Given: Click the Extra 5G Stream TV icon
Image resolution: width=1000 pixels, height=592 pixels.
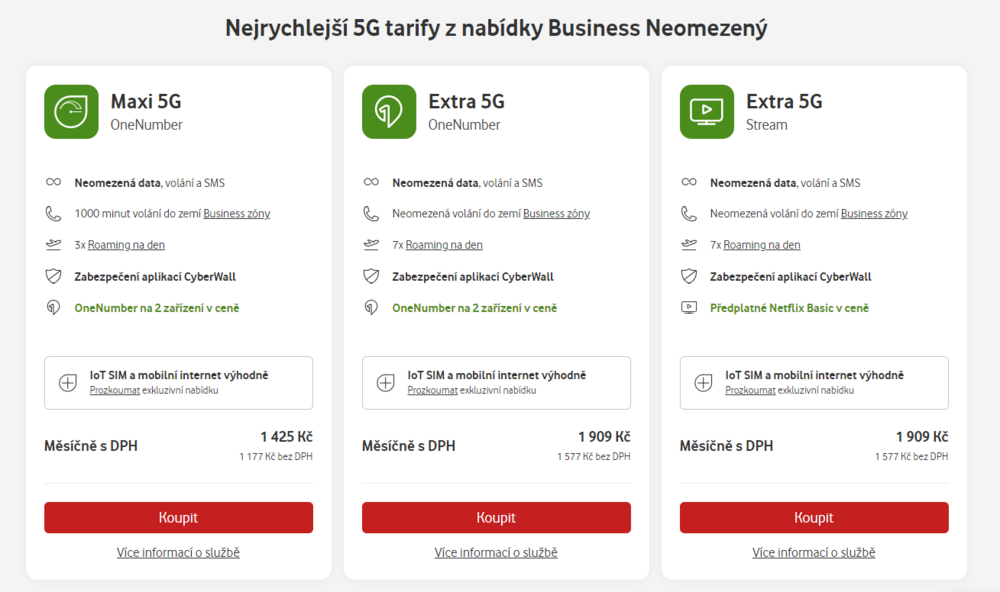Looking at the screenshot, I should tap(707, 111).
